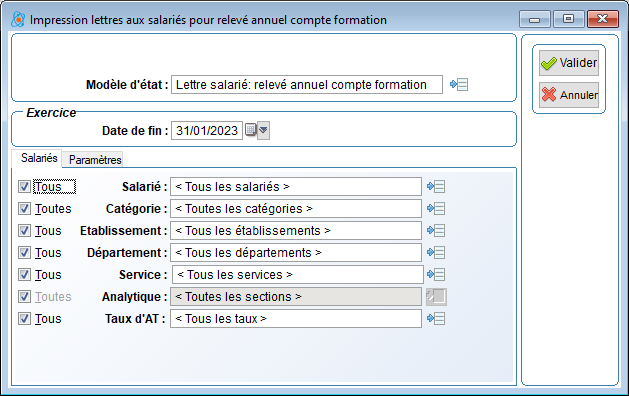Image resolution: width=629 pixels, height=396 pixels.
Task: Click the Valider button
Action: [x=569, y=63]
